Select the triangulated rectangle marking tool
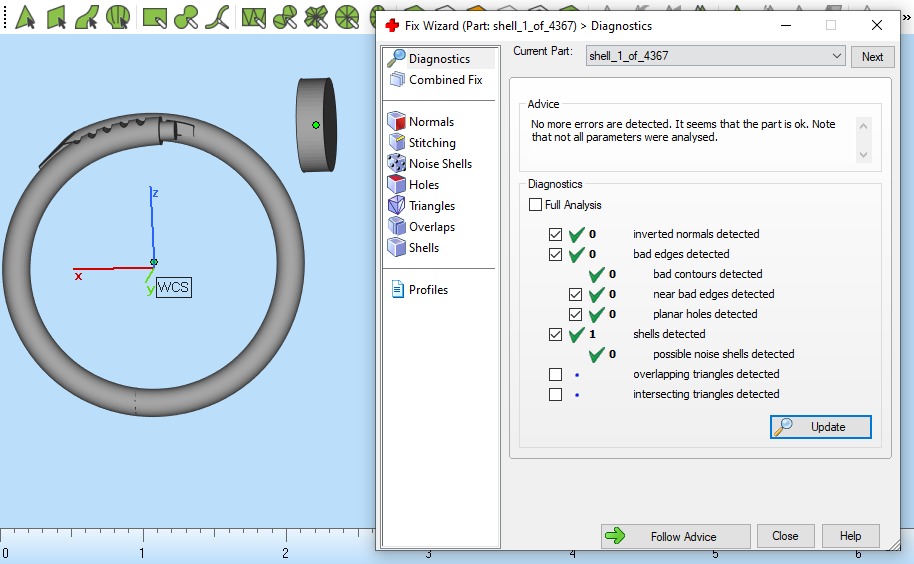 254,17
